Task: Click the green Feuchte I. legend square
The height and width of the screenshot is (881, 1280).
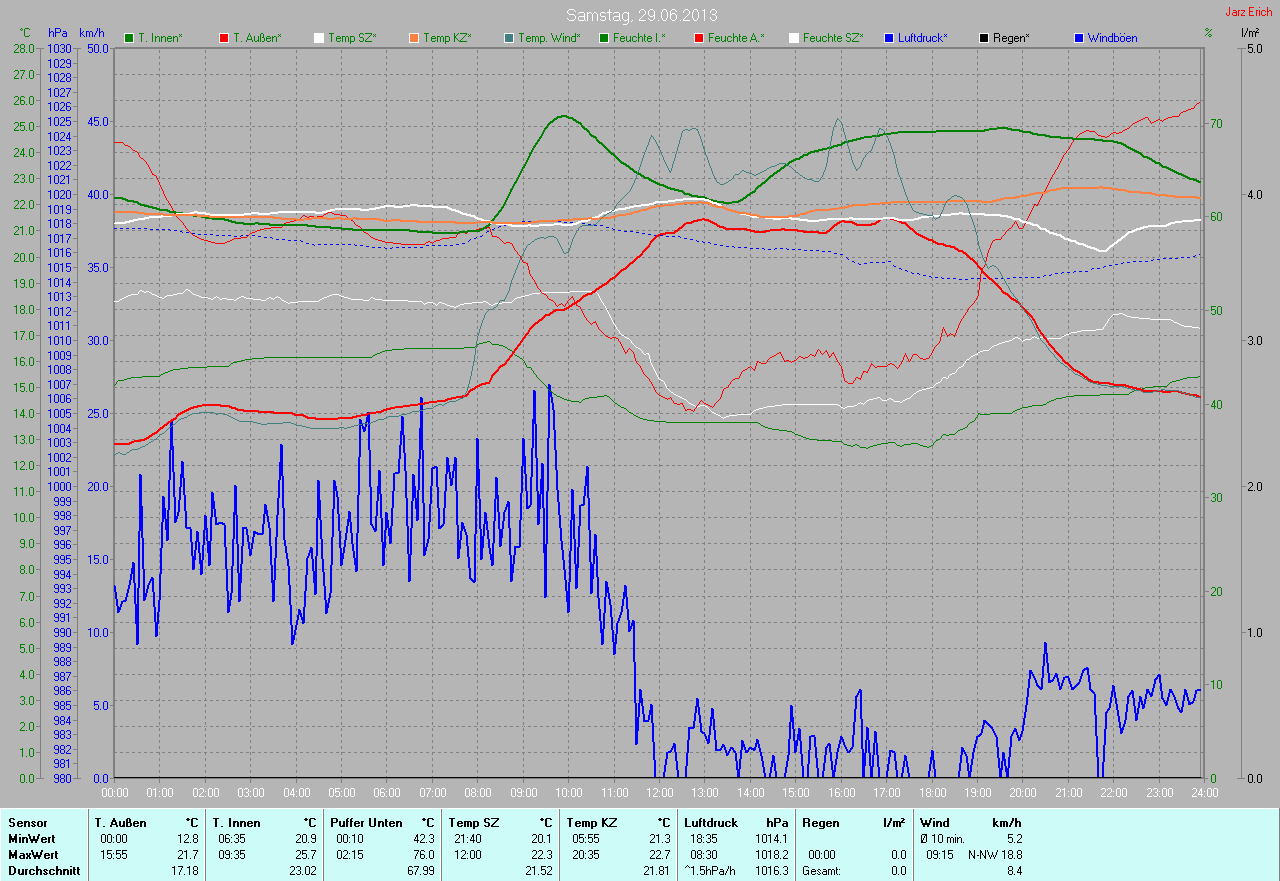Action: 603,38
